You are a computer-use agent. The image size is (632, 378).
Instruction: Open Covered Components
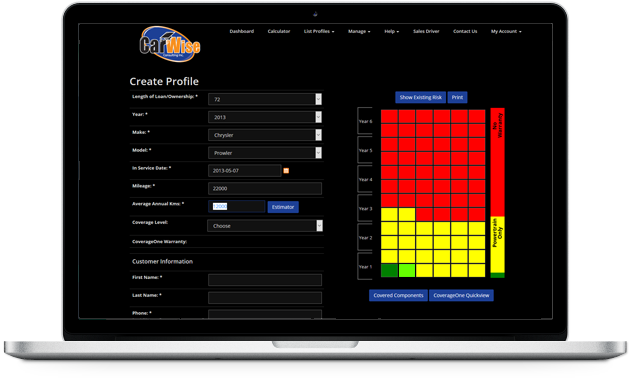398,295
